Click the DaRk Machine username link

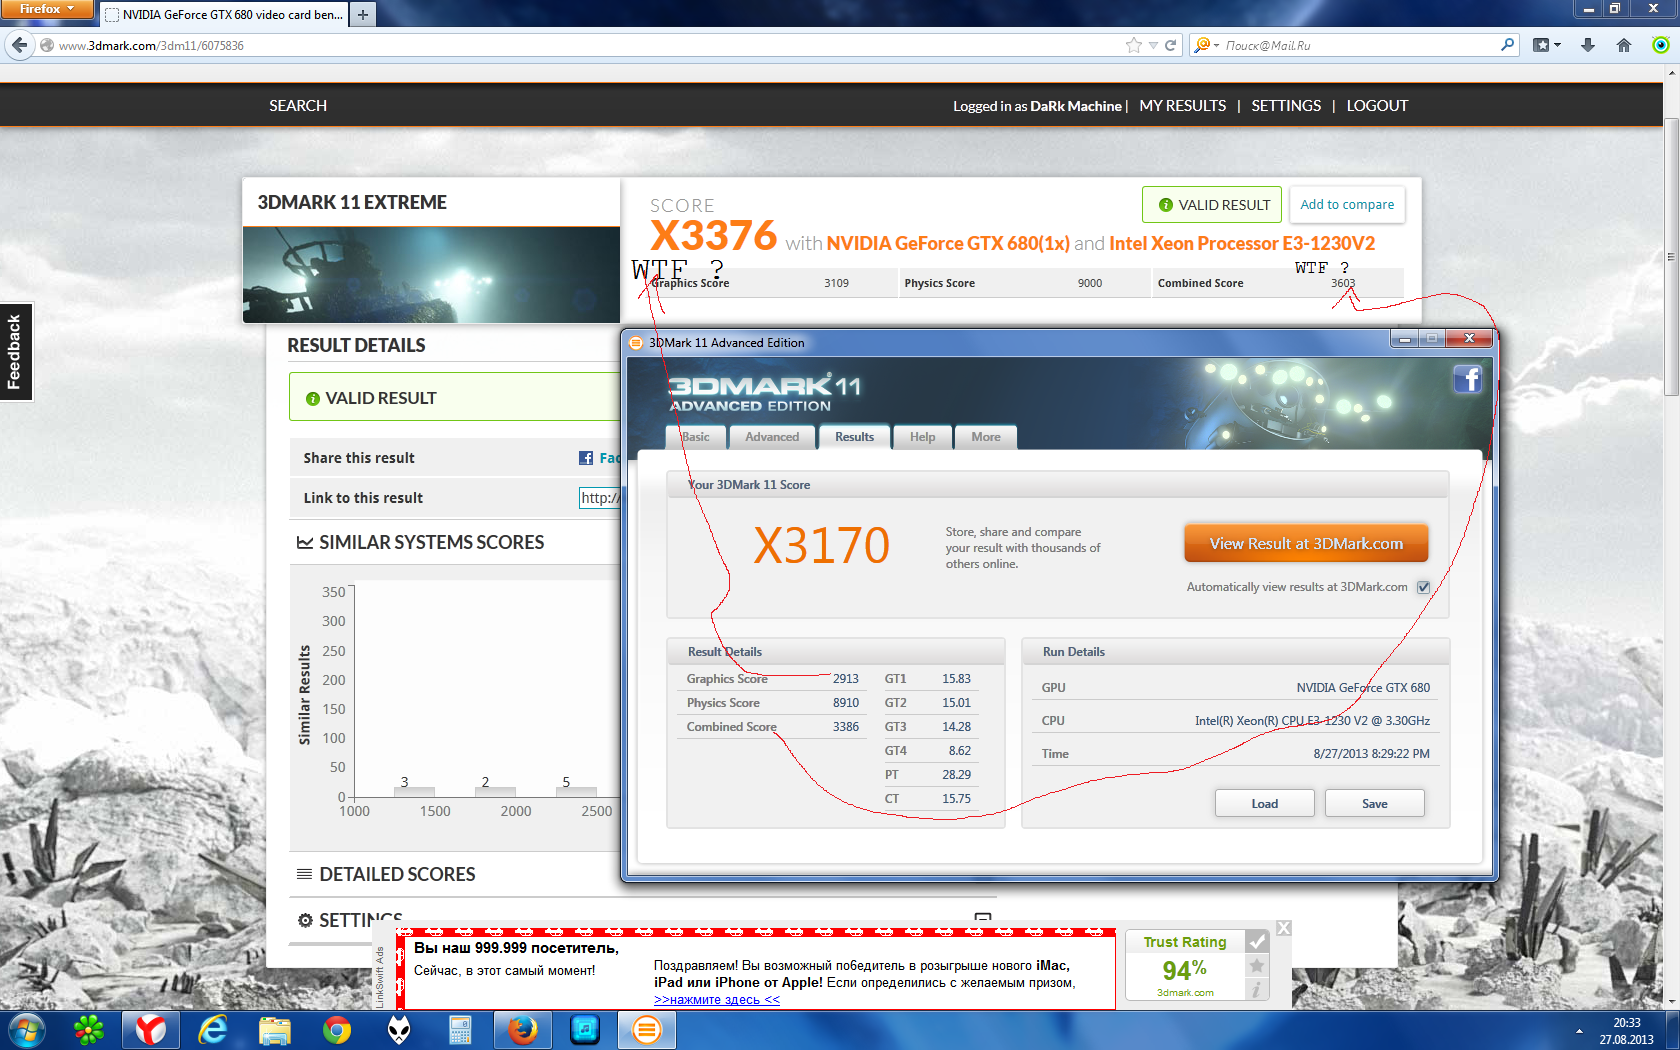coord(1076,106)
